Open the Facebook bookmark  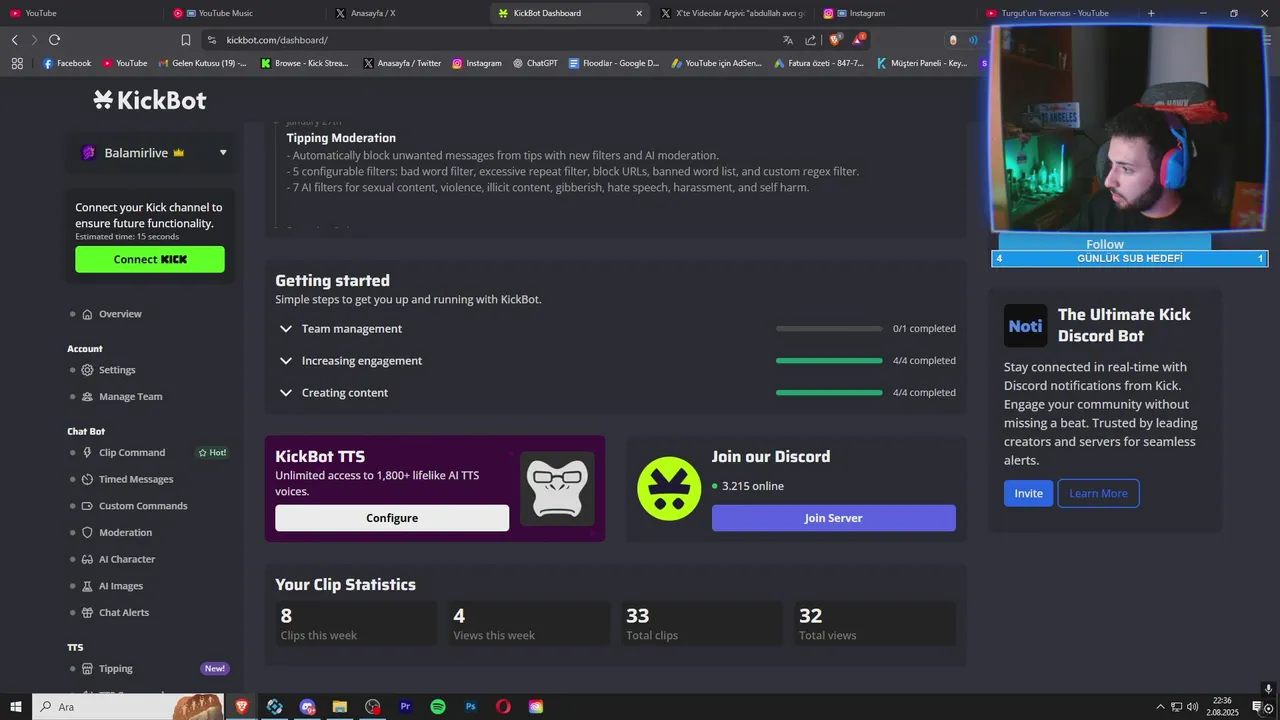(67, 63)
